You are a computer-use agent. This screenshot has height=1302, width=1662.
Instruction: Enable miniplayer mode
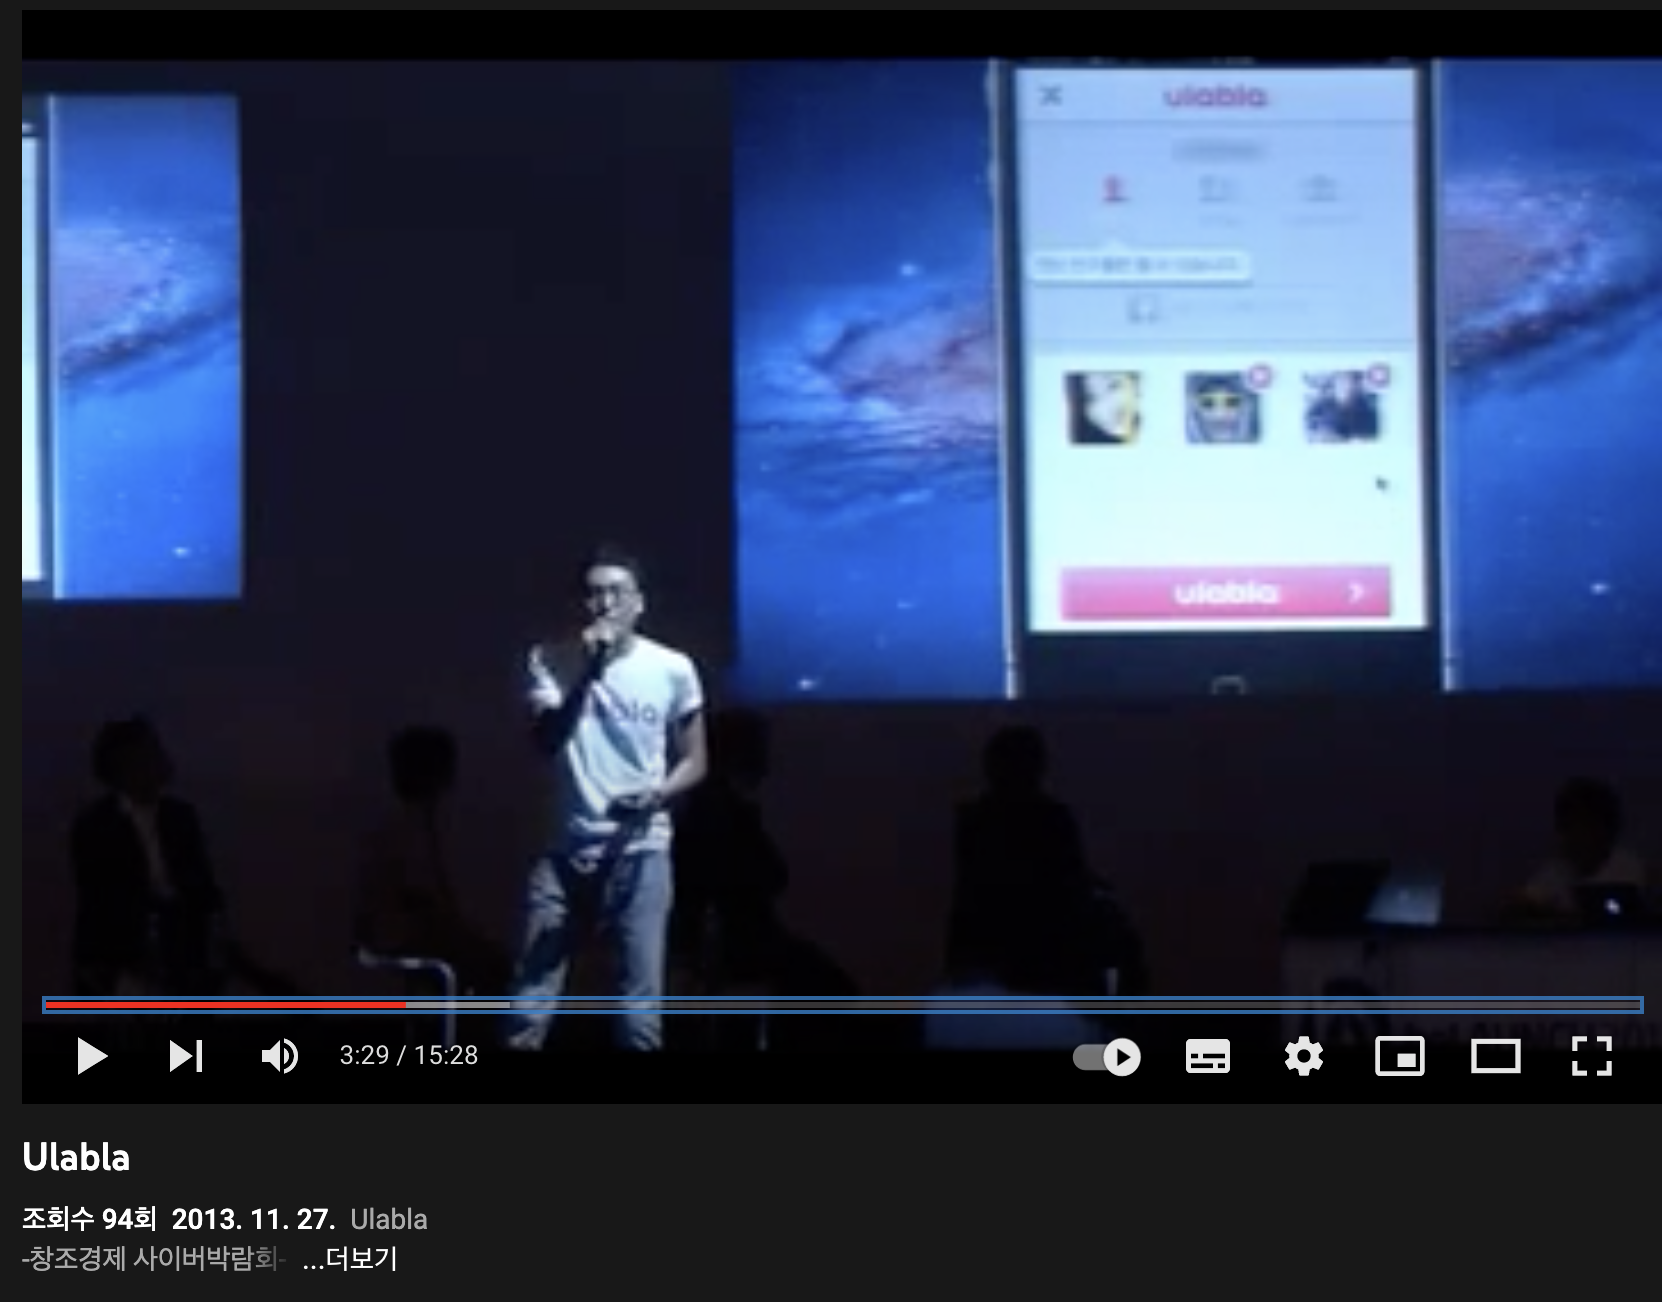click(x=1399, y=1056)
